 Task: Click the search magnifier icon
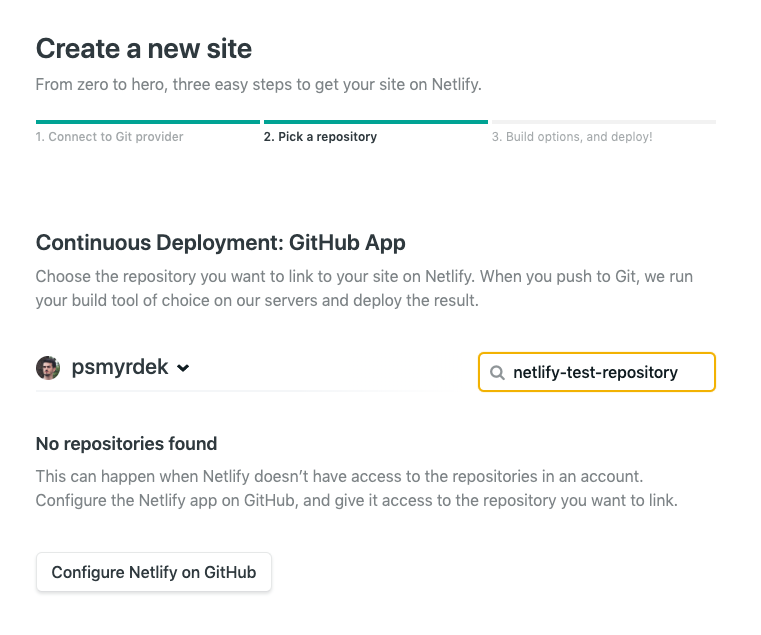click(497, 373)
